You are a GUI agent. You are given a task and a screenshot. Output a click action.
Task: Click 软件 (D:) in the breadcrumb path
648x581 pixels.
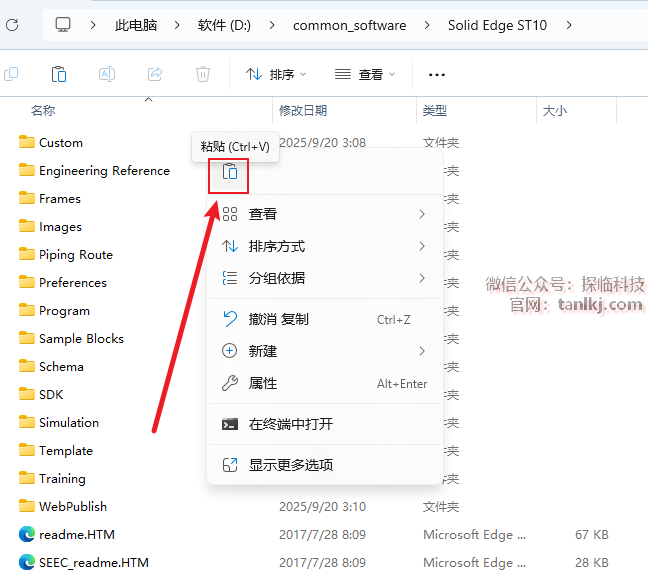[224, 25]
